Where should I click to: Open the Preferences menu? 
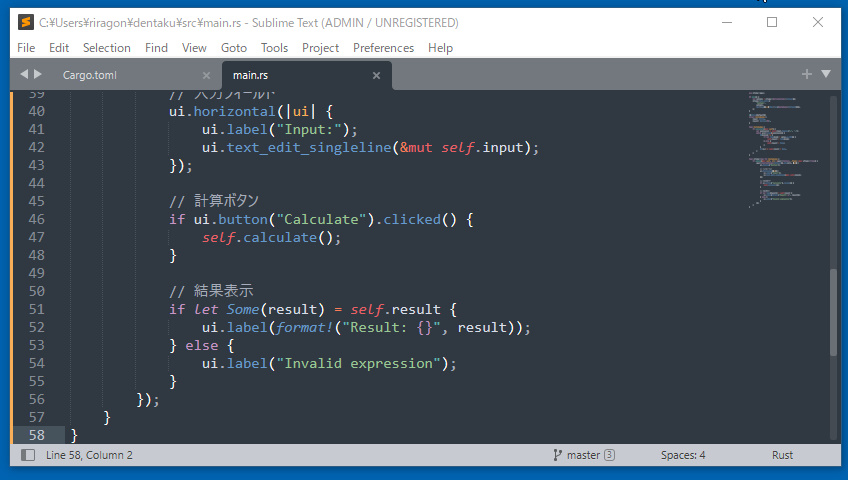383,47
